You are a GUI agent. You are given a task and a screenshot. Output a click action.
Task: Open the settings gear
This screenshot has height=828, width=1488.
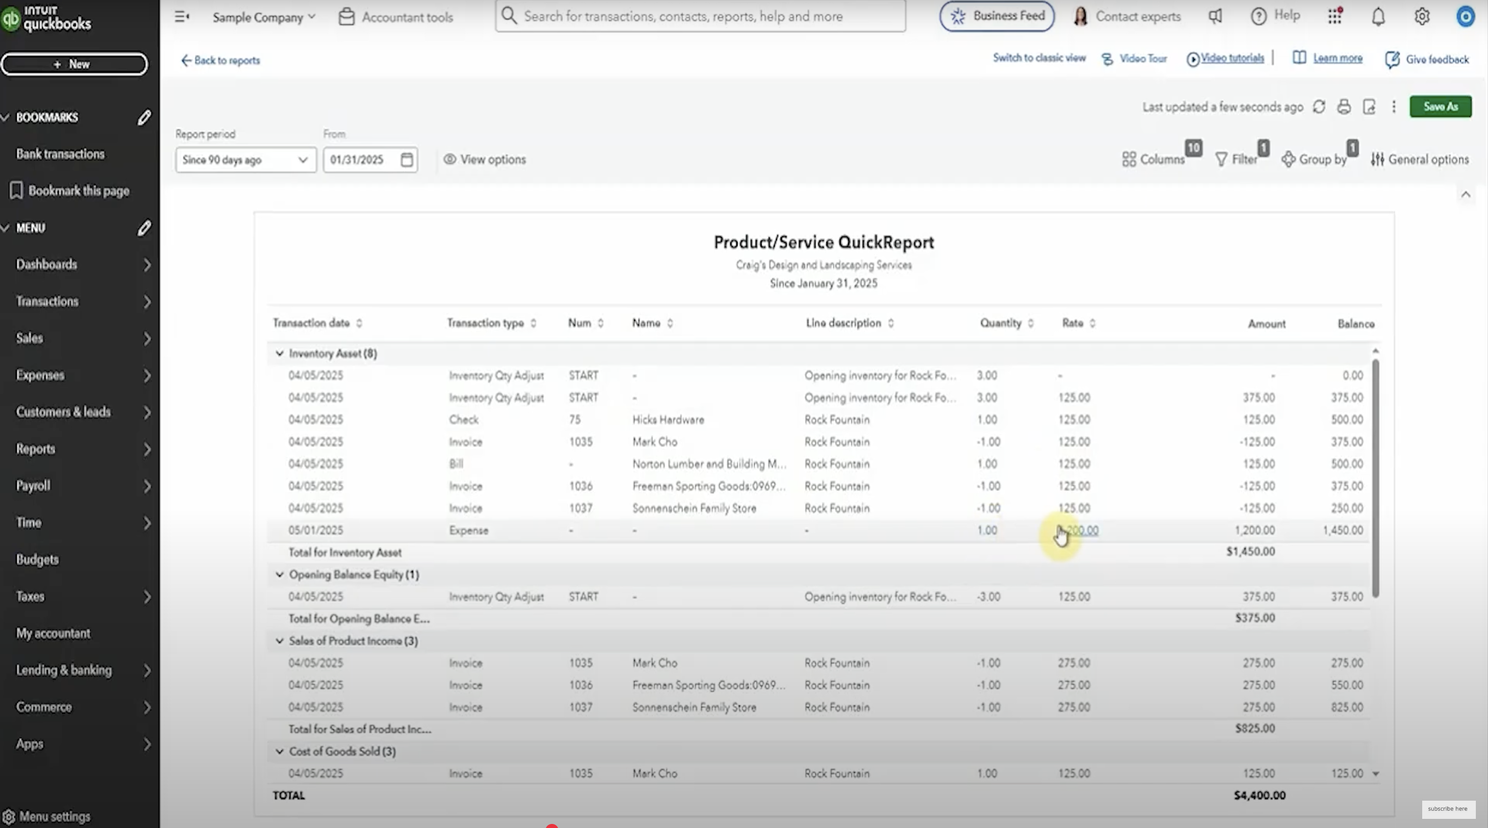point(1422,17)
